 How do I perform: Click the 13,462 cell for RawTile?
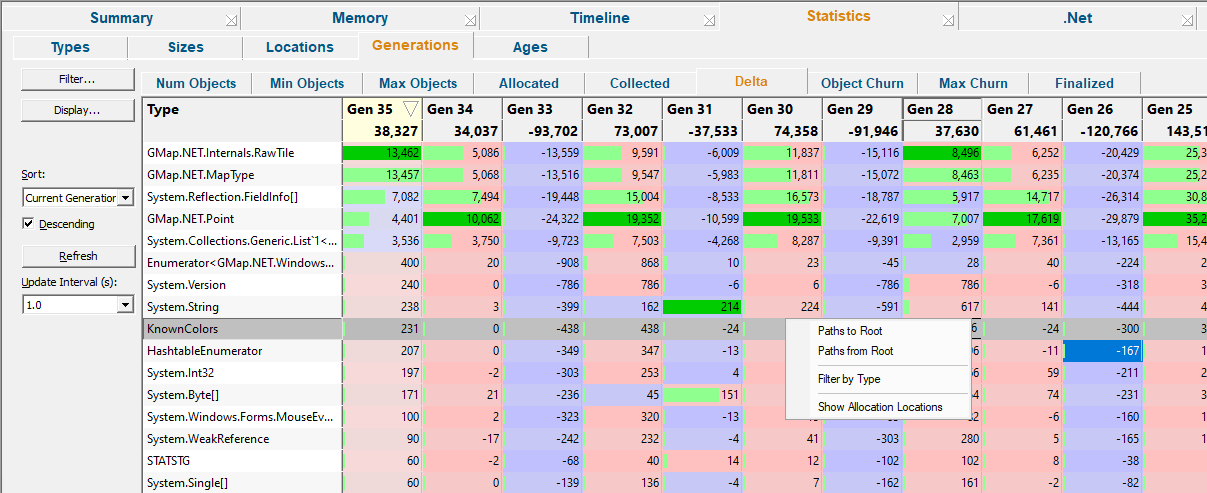tap(382, 153)
